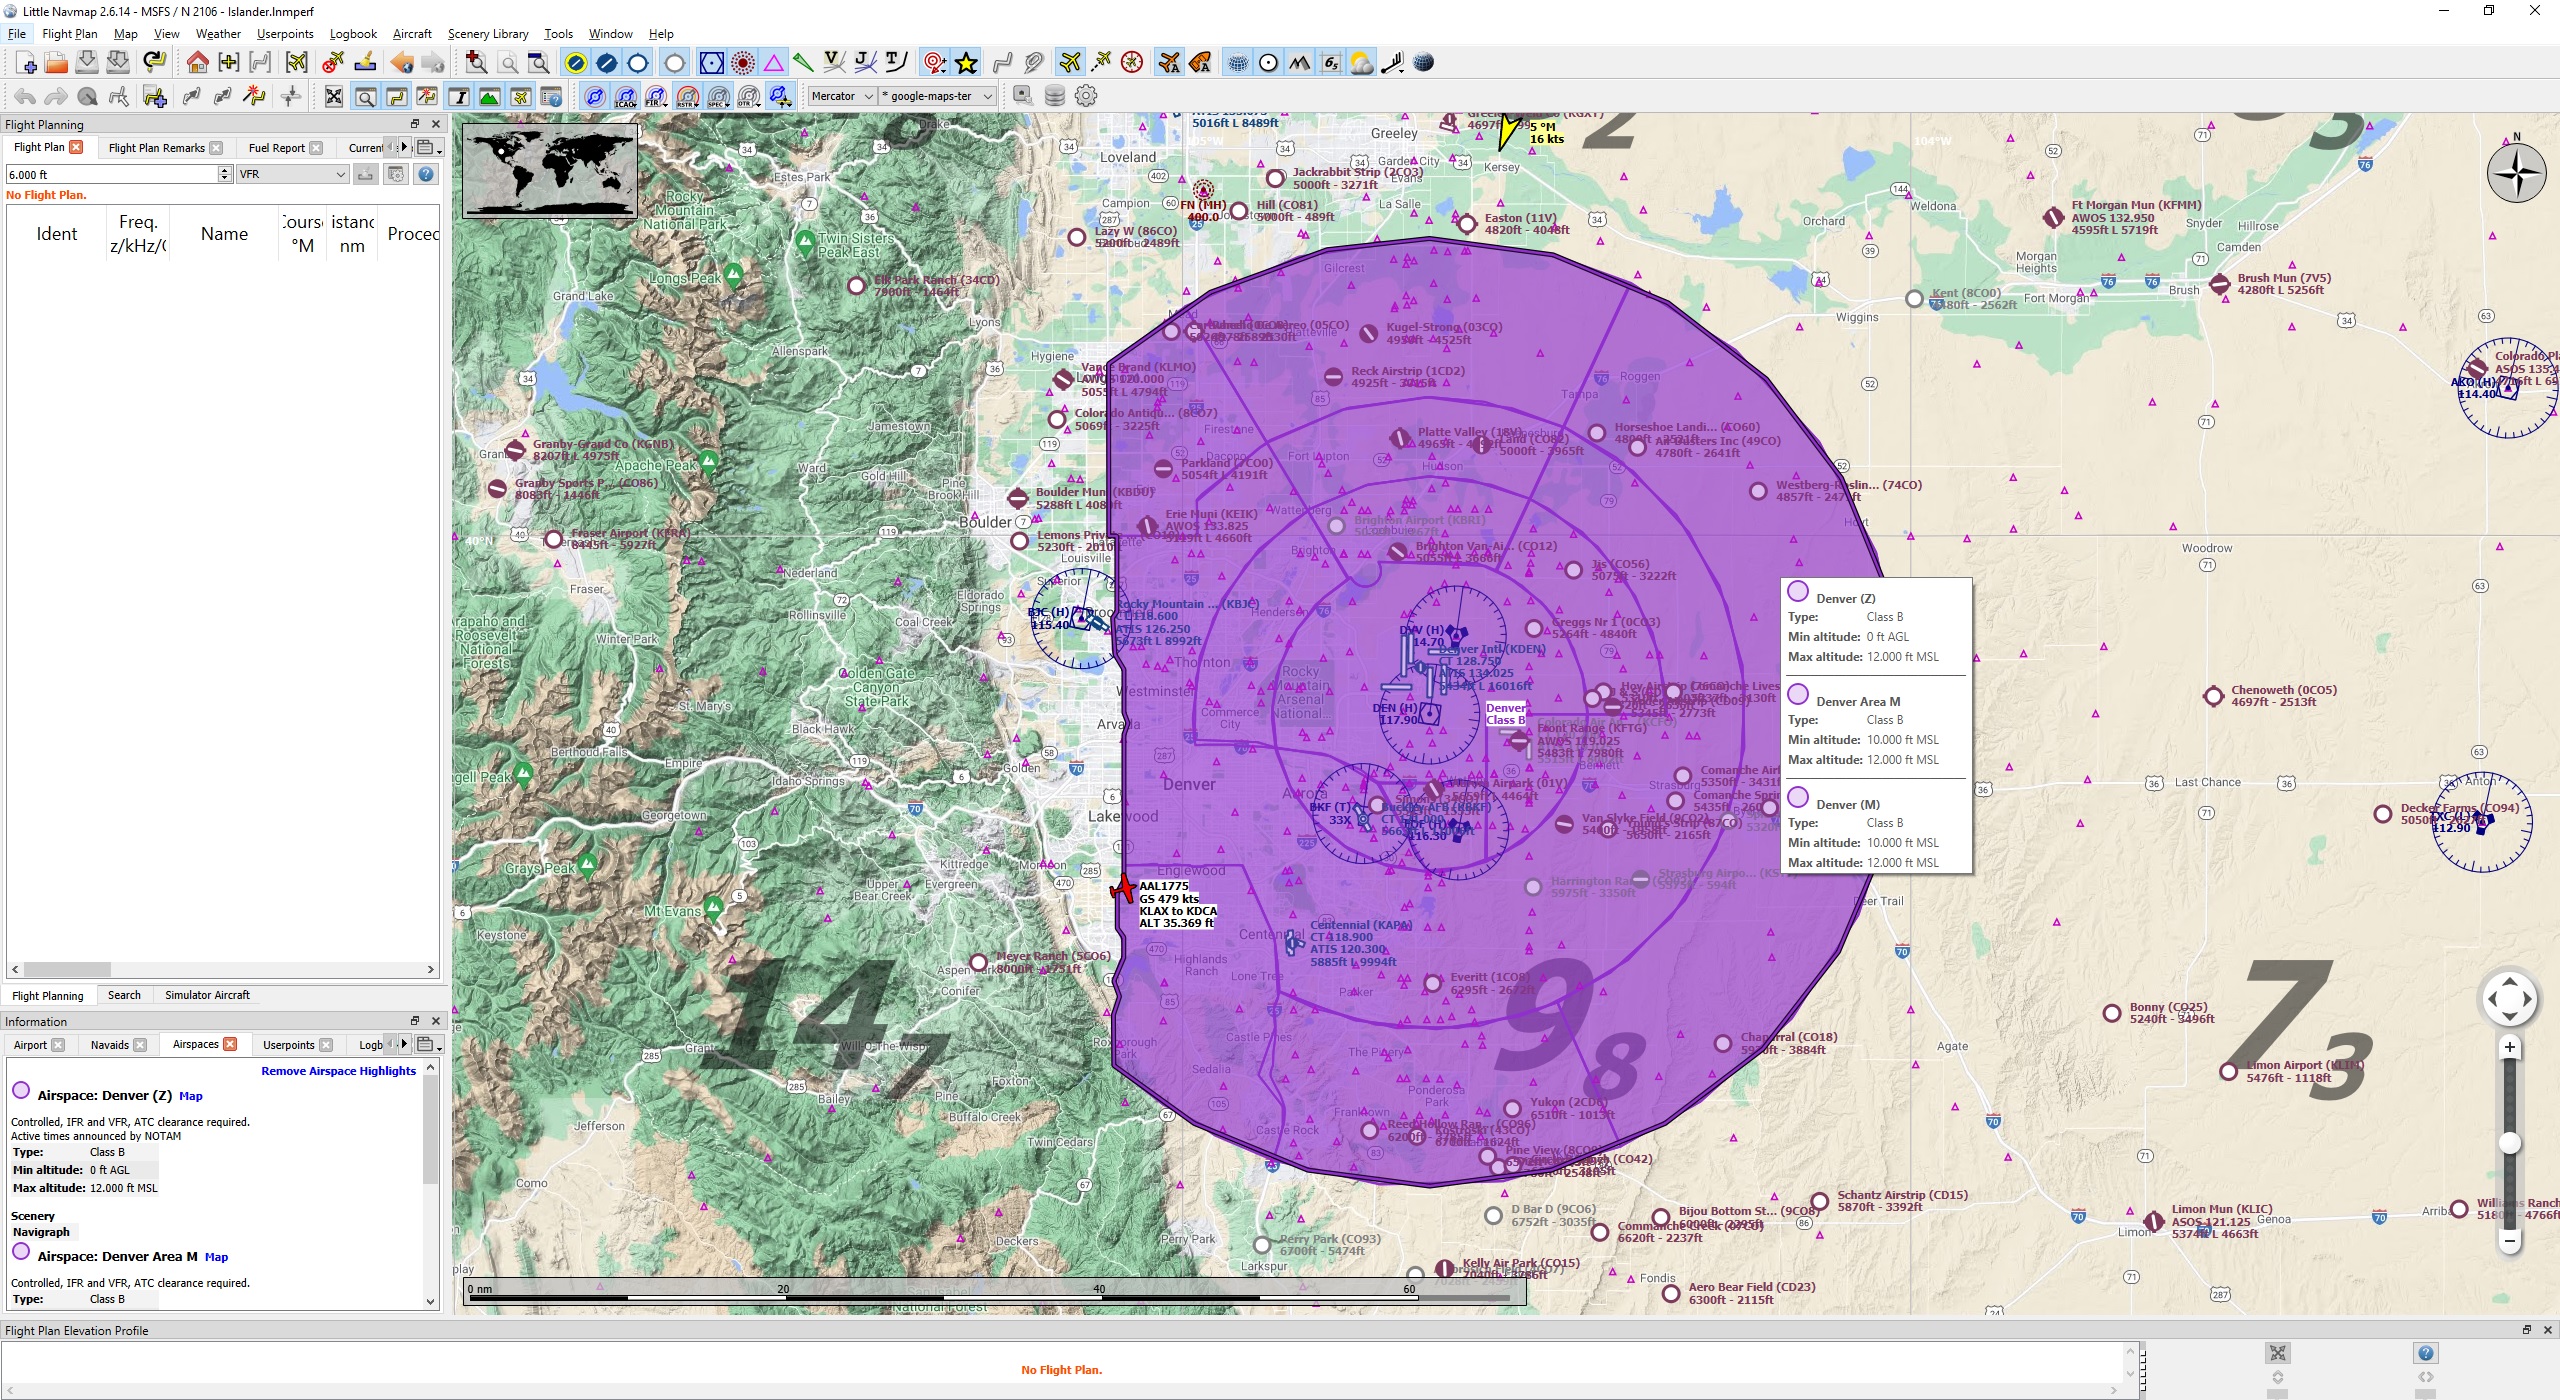2560x1400 pixels.
Task: Open the Flight Planning tab list dropdown
Action: (x=428, y=148)
